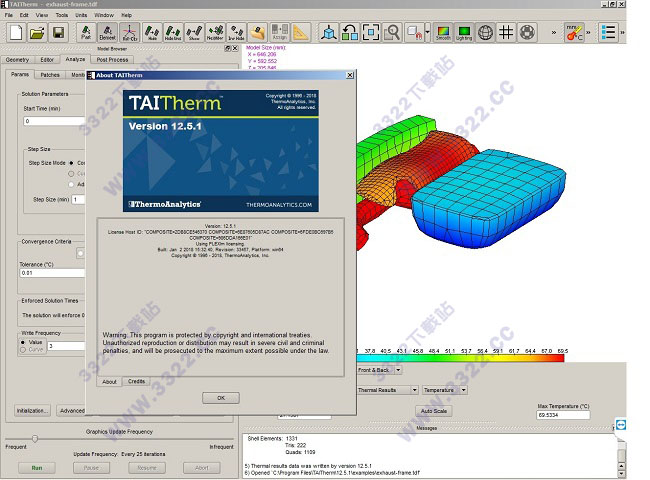The image size is (650, 480).
Task: Select the Element selection mode
Action: click(107, 32)
